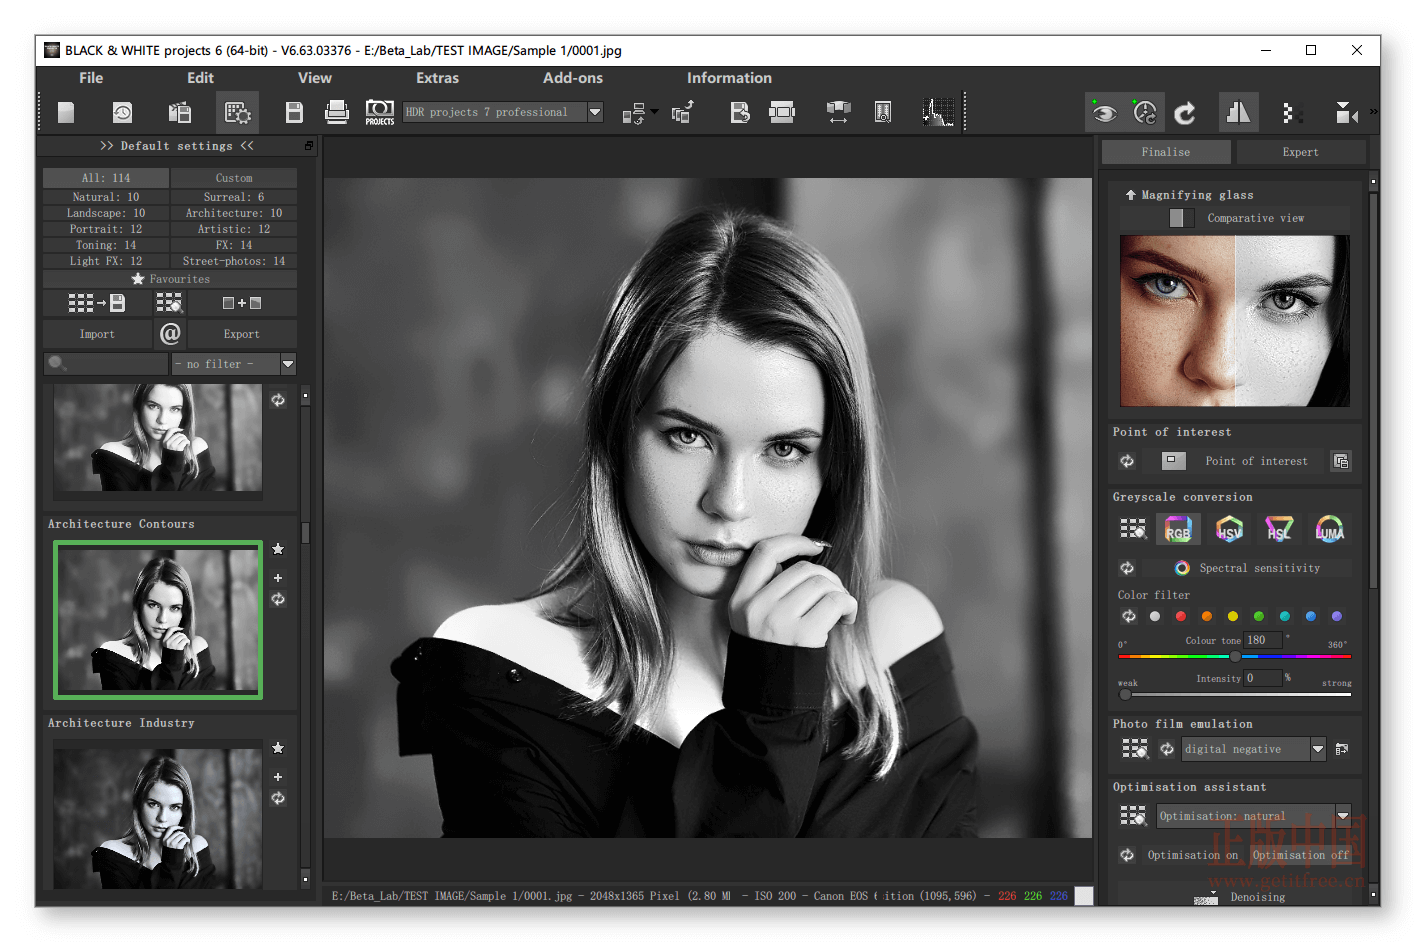Image resolution: width=1416 pixels, height=942 pixels.
Task: Click the new blank project icon
Action: pyautogui.click(x=66, y=113)
